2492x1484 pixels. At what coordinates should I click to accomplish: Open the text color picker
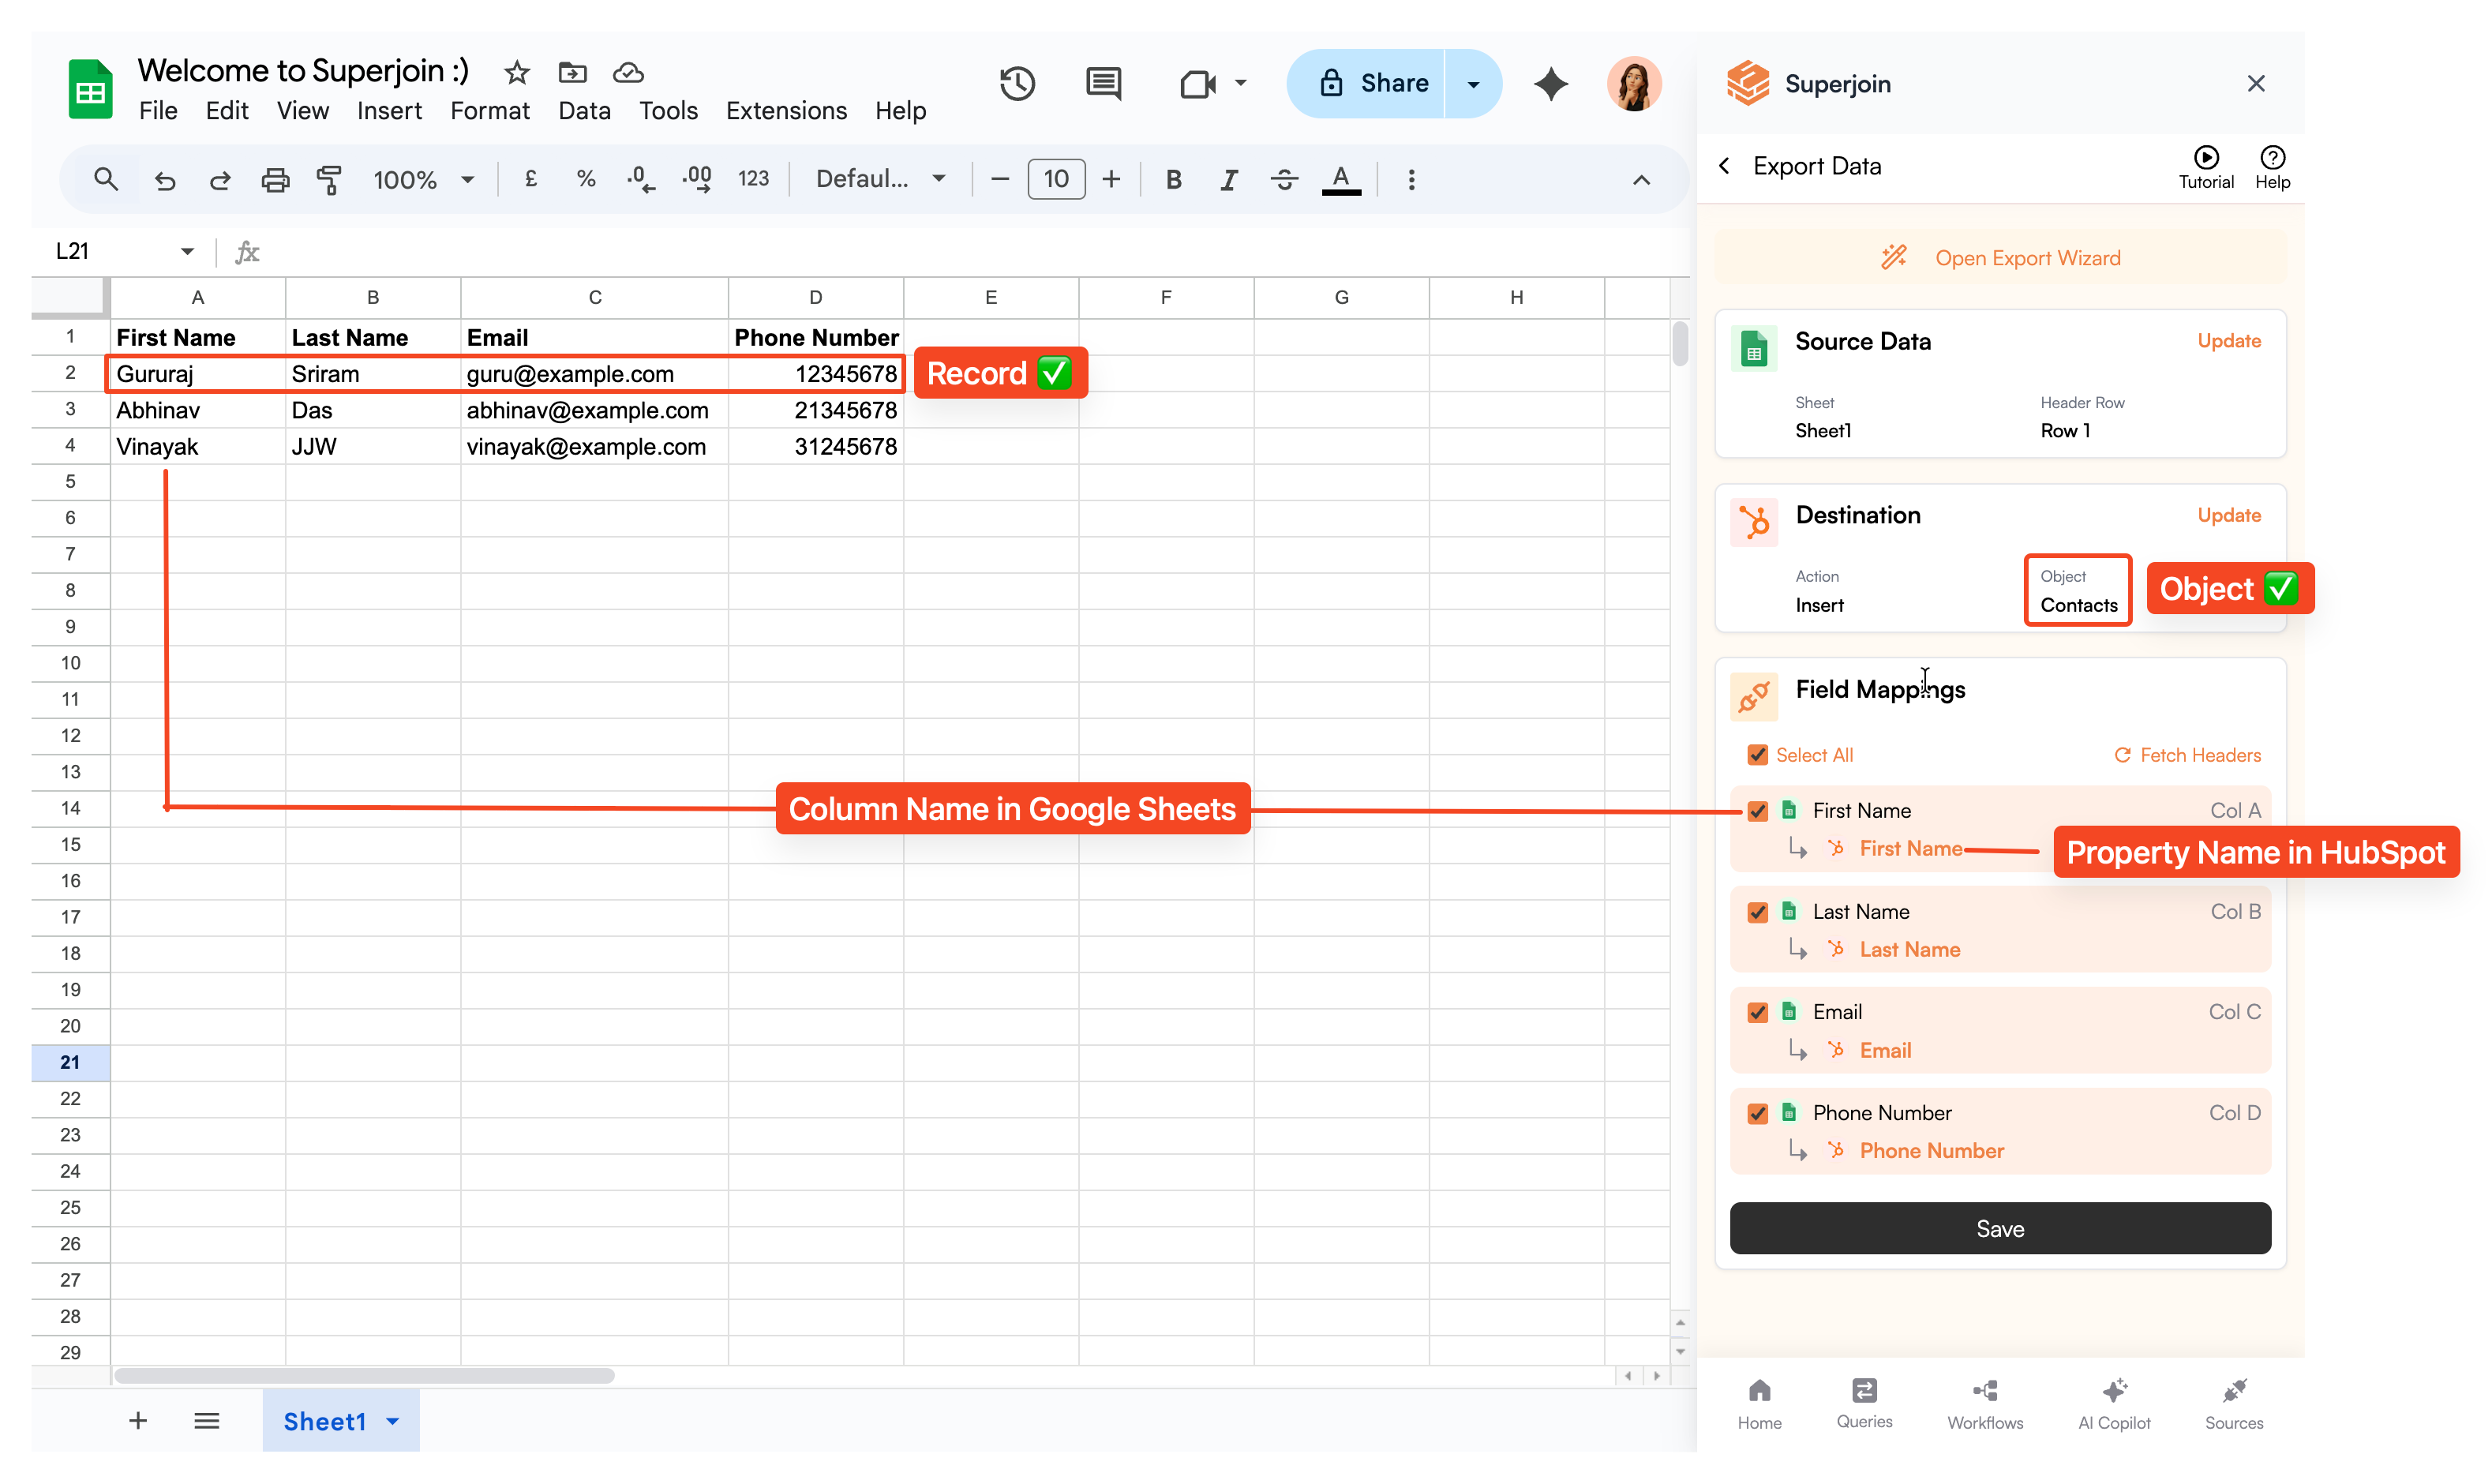point(1341,180)
